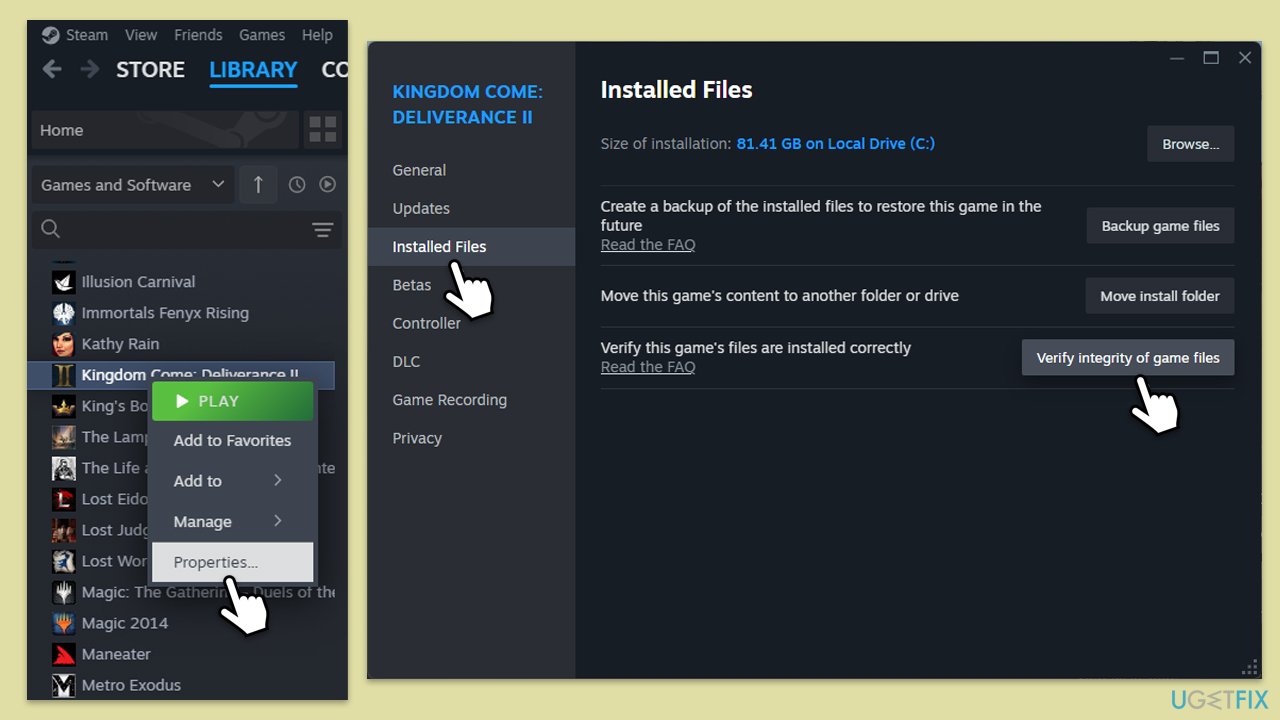
Task: Select Installed Files section
Action: 471,247
